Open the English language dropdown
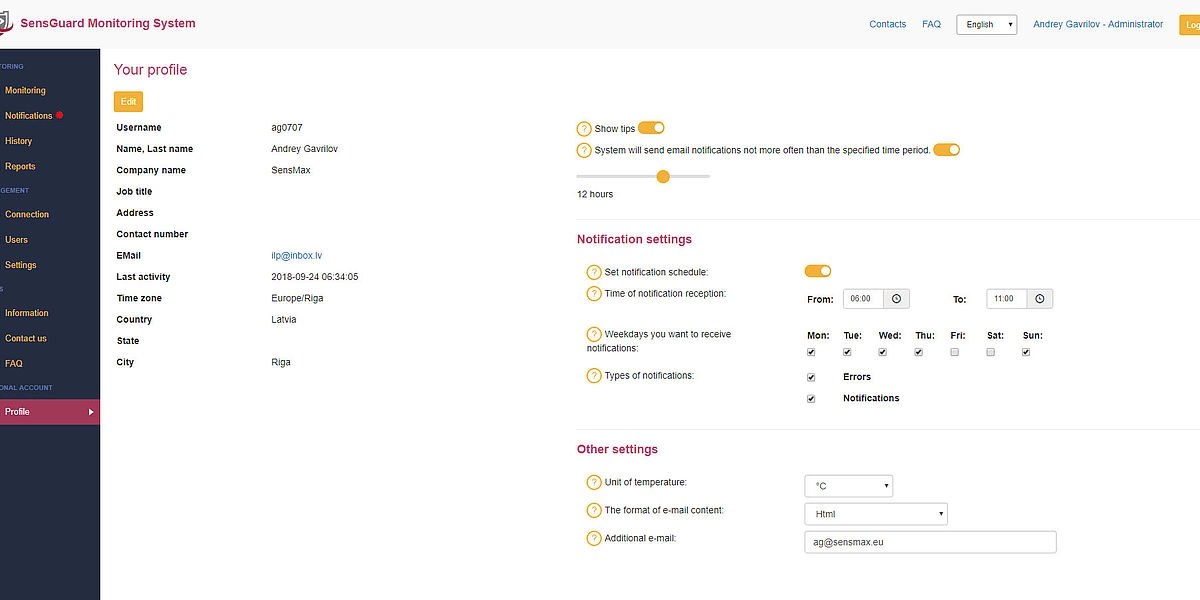The height and width of the screenshot is (600, 1200). click(986, 25)
